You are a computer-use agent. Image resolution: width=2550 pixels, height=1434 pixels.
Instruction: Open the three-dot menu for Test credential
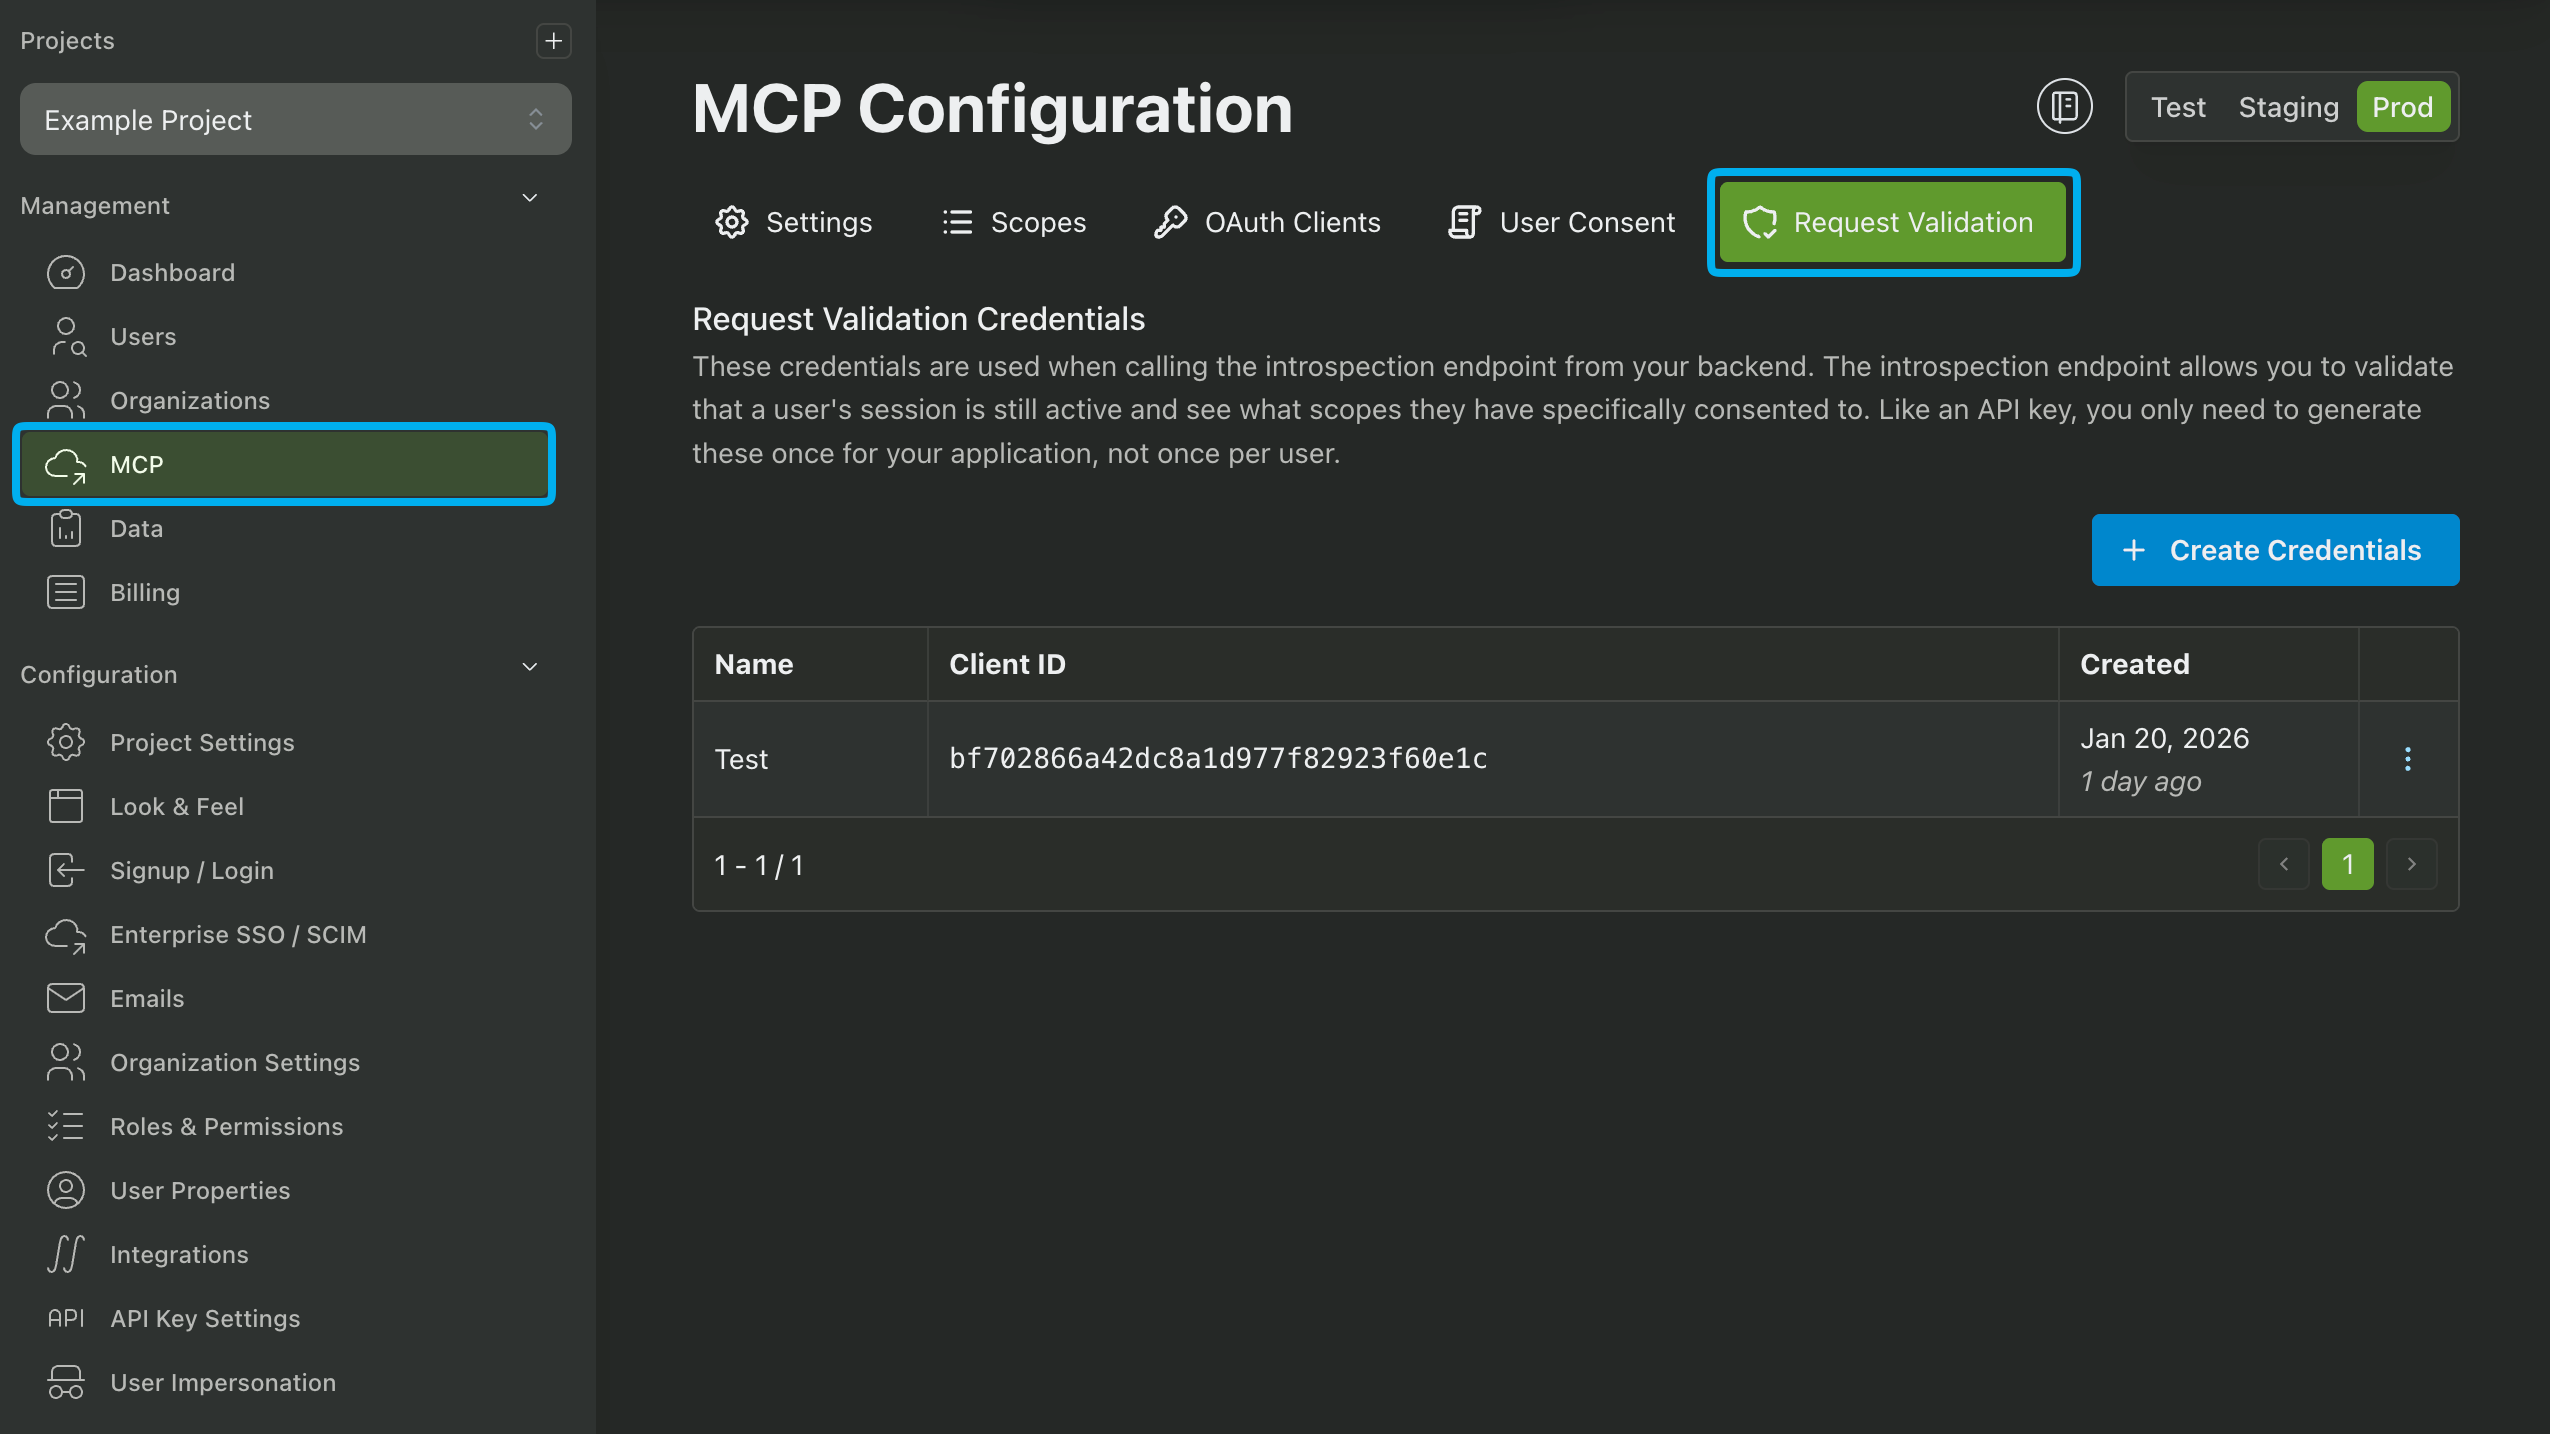pos(2407,759)
